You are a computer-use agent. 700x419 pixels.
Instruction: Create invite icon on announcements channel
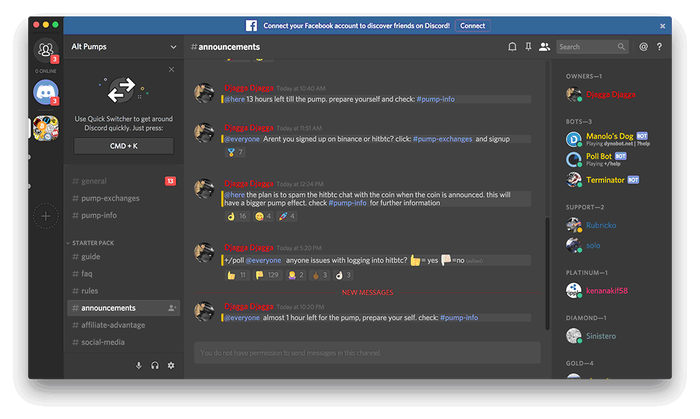click(x=172, y=308)
